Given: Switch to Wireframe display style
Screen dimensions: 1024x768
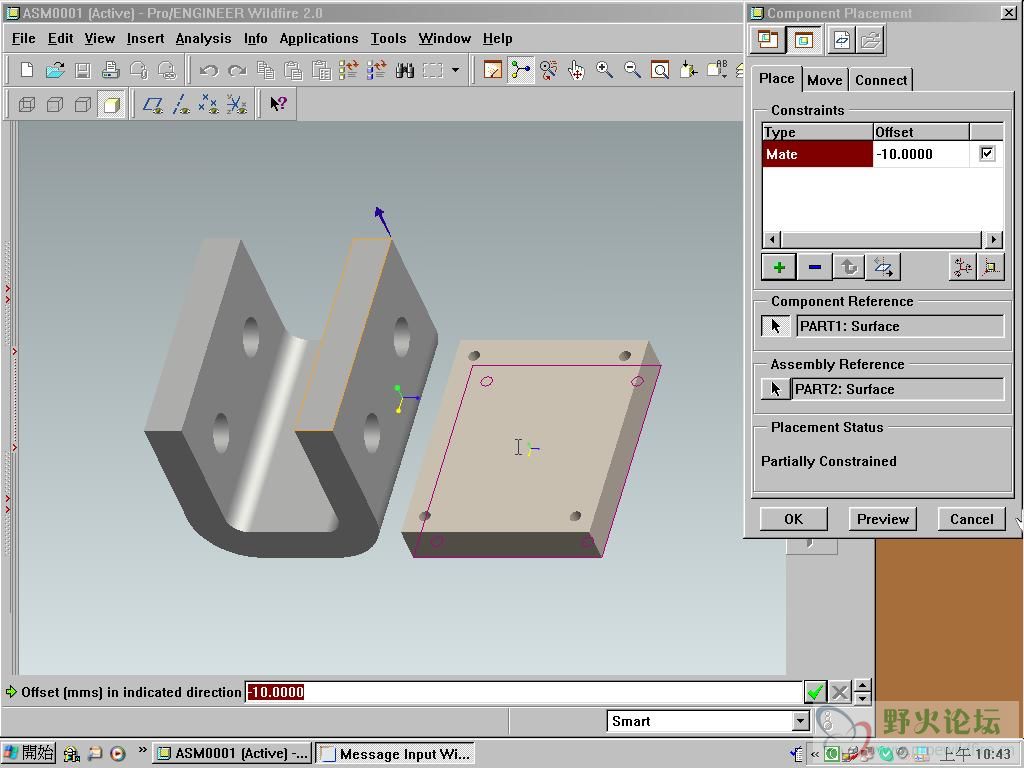Looking at the screenshot, I should pyautogui.click(x=27, y=104).
